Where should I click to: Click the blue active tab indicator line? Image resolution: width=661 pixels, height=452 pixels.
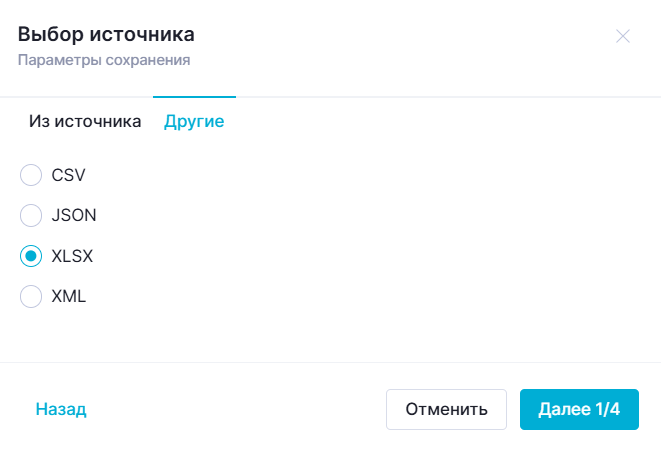194,97
